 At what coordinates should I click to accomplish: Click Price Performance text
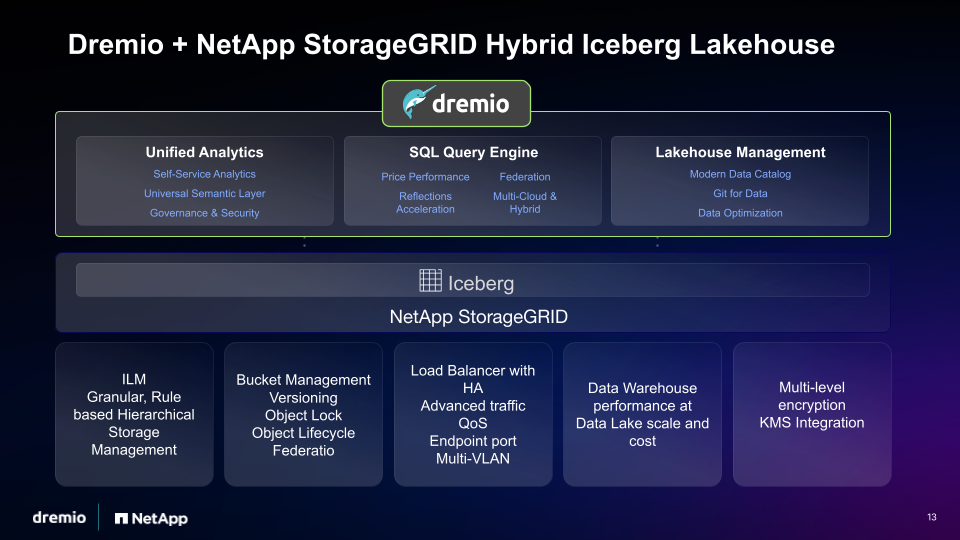coord(425,177)
